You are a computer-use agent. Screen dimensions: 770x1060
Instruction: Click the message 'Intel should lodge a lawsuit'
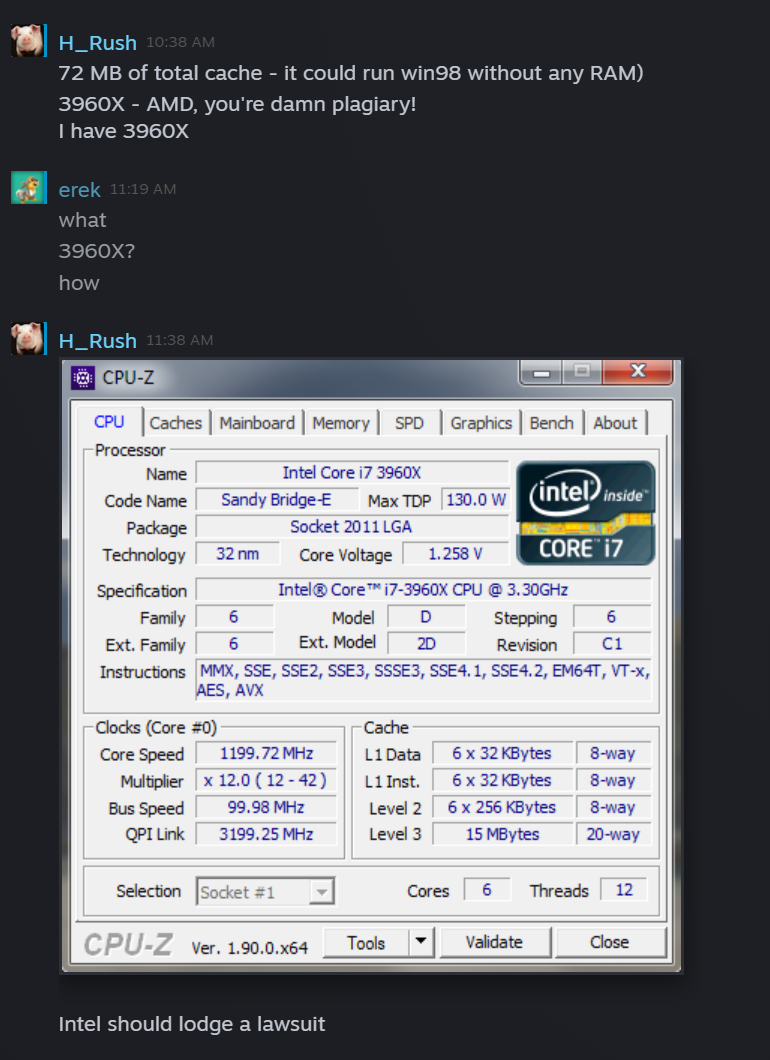pos(192,1024)
